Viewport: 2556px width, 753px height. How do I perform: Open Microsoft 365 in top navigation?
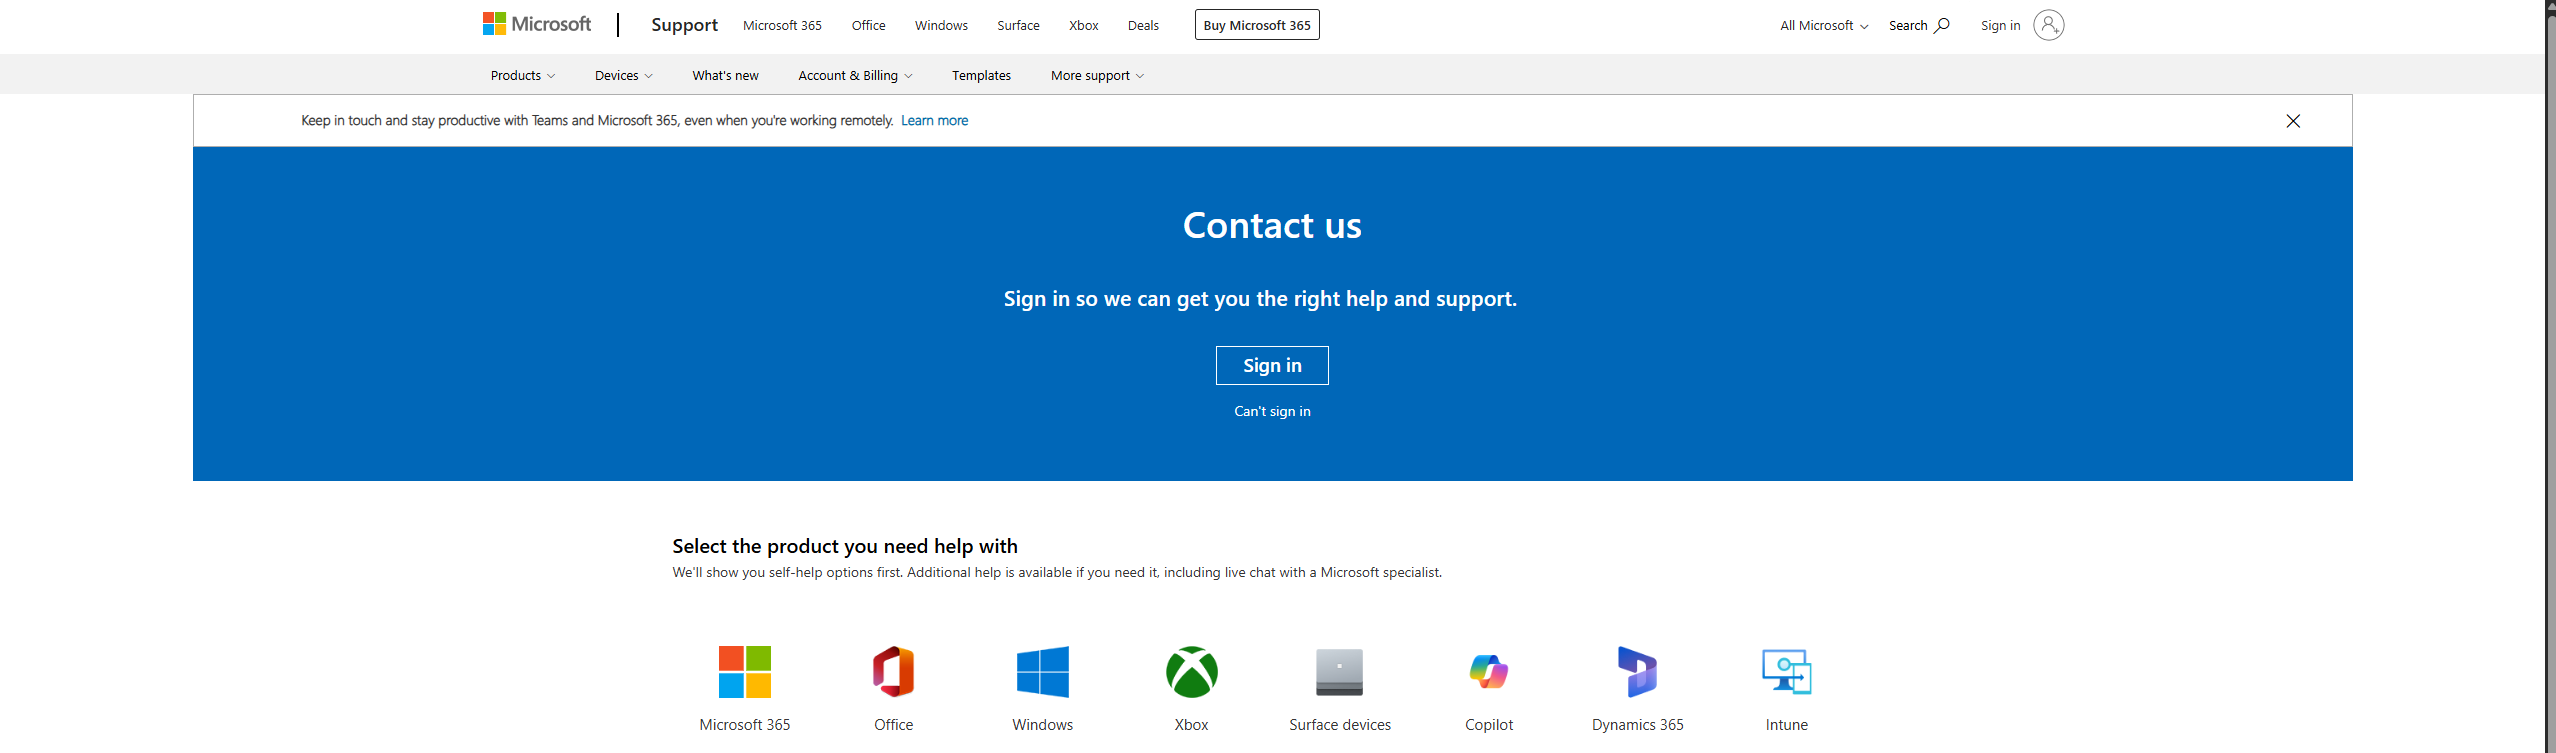(782, 25)
